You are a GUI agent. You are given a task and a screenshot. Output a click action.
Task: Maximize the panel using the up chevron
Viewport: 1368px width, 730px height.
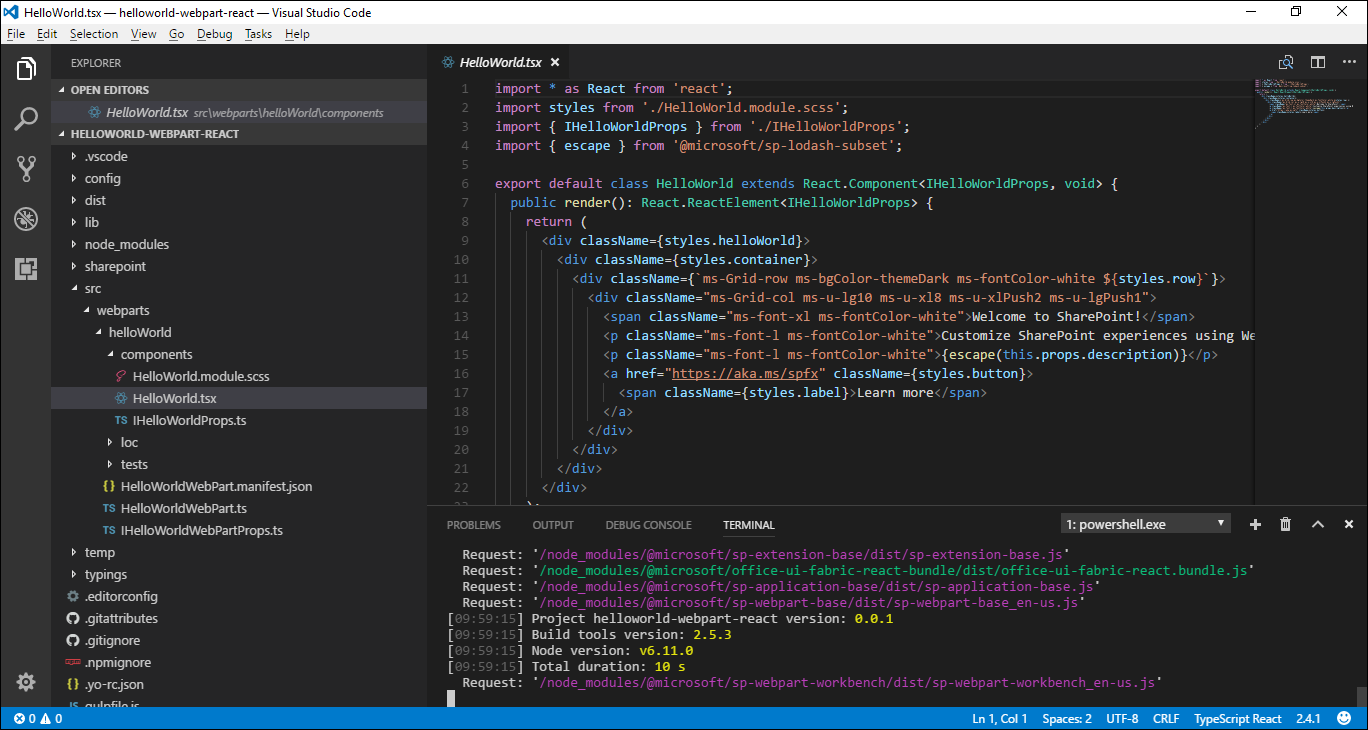pyautogui.click(x=1318, y=524)
